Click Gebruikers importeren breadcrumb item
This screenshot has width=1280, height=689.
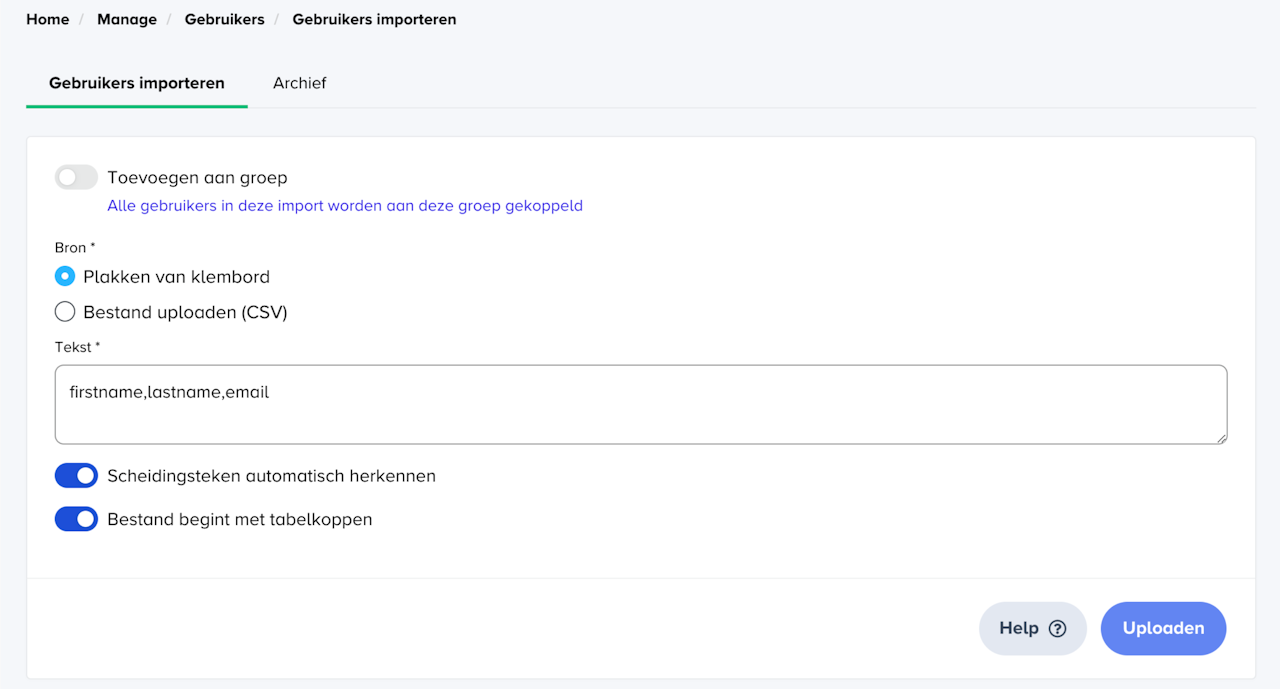374,20
